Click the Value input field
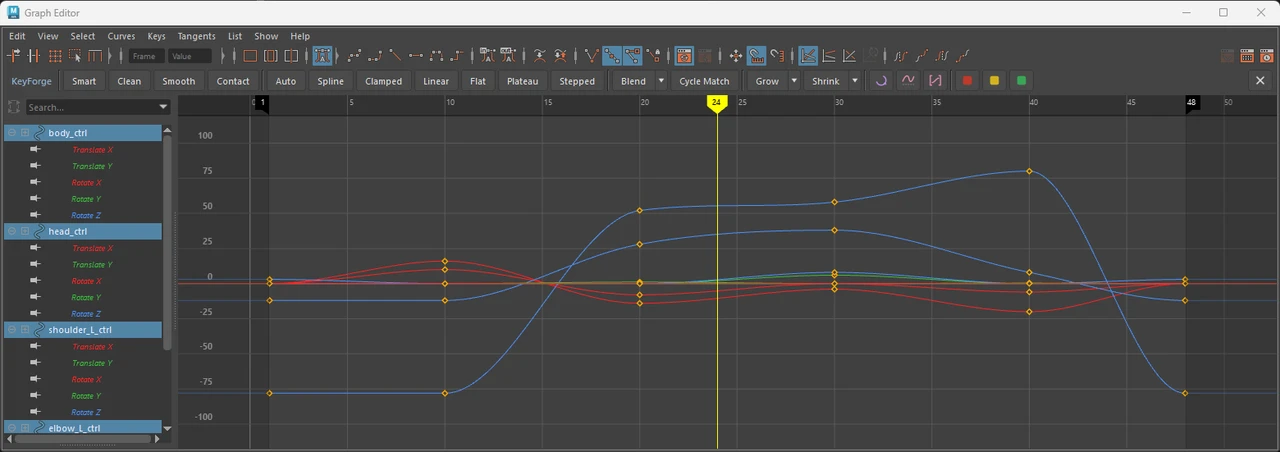1280x452 pixels. tap(190, 56)
